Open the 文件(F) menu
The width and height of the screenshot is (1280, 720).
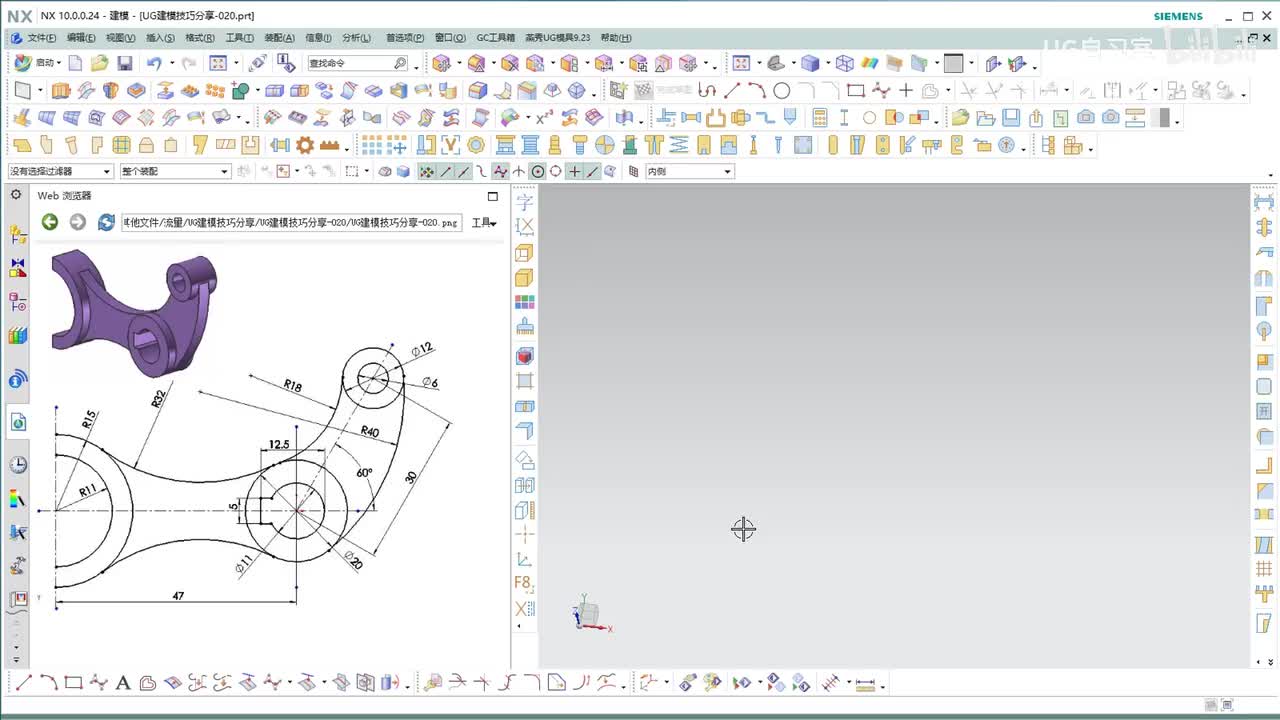click(x=41, y=38)
